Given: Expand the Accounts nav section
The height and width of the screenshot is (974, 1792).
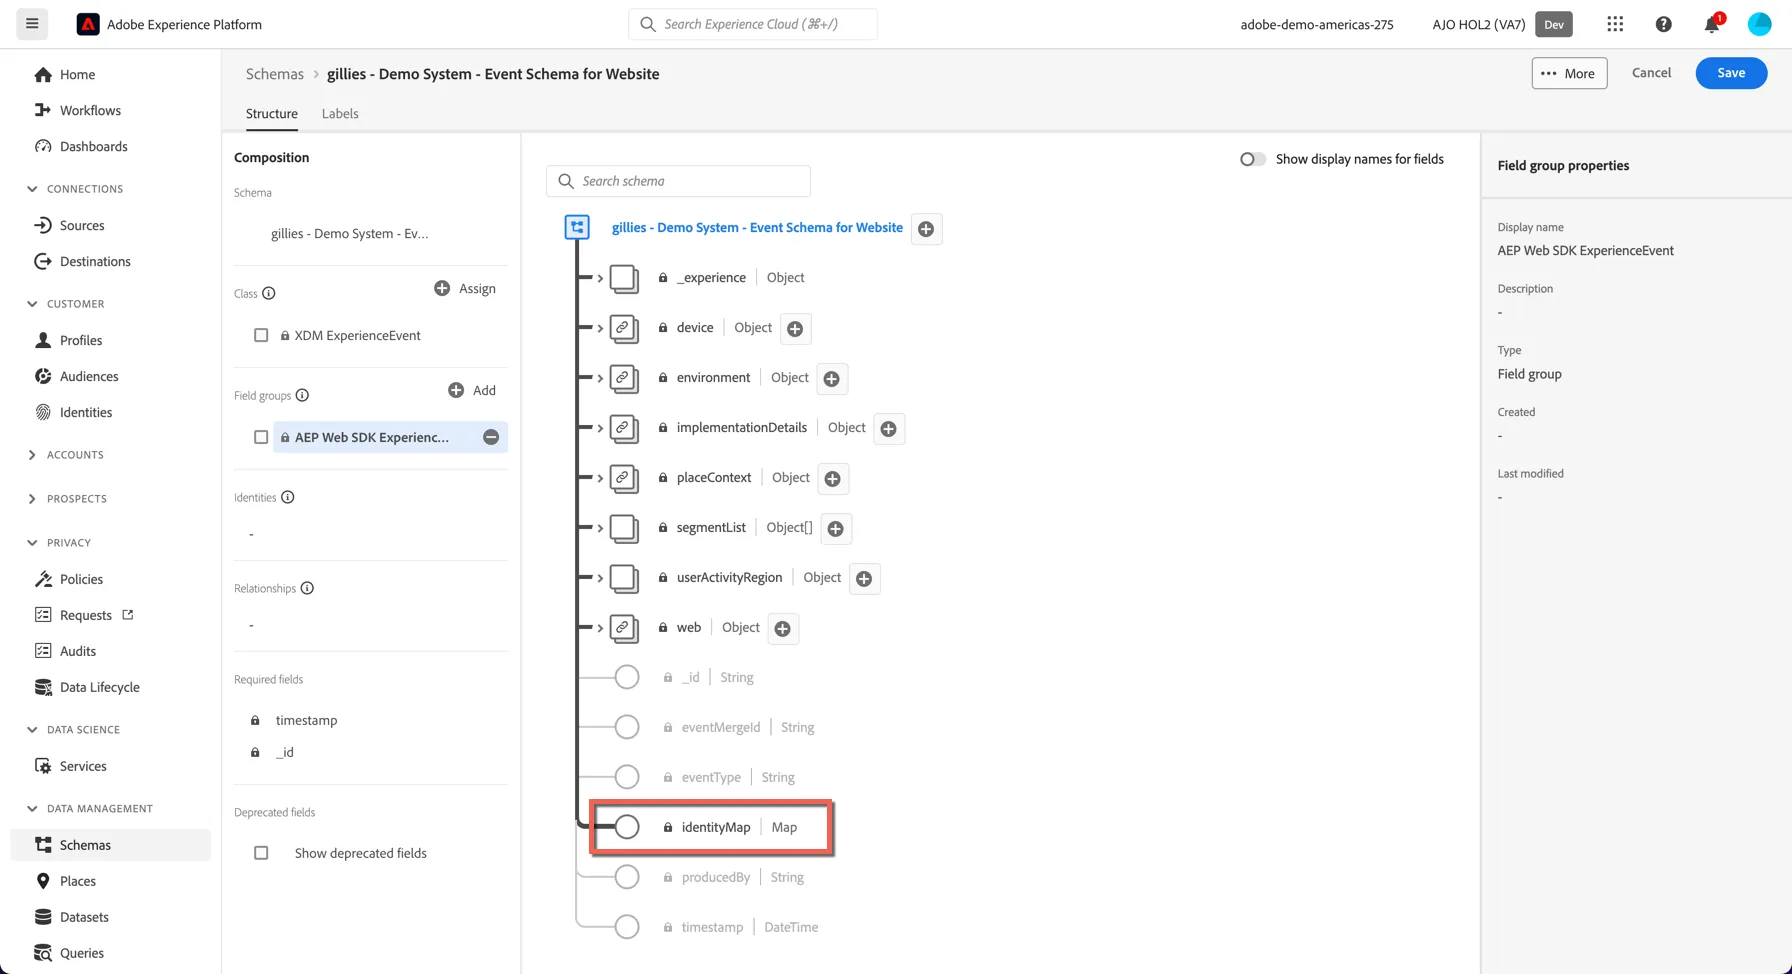Looking at the screenshot, I should click(x=32, y=454).
